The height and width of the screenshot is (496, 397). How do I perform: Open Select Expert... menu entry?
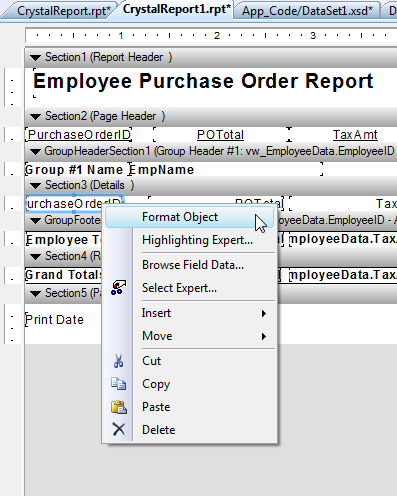point(179,288)
